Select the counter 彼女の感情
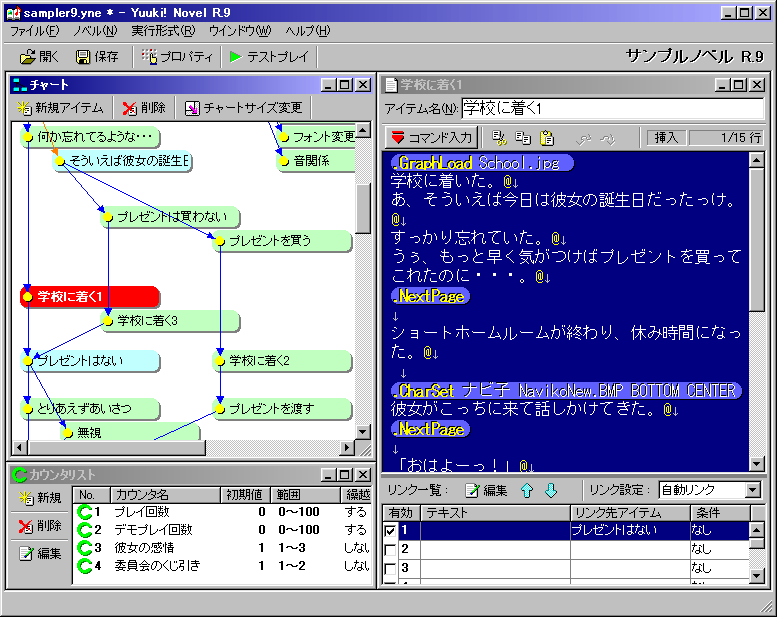 pos(223,548)
